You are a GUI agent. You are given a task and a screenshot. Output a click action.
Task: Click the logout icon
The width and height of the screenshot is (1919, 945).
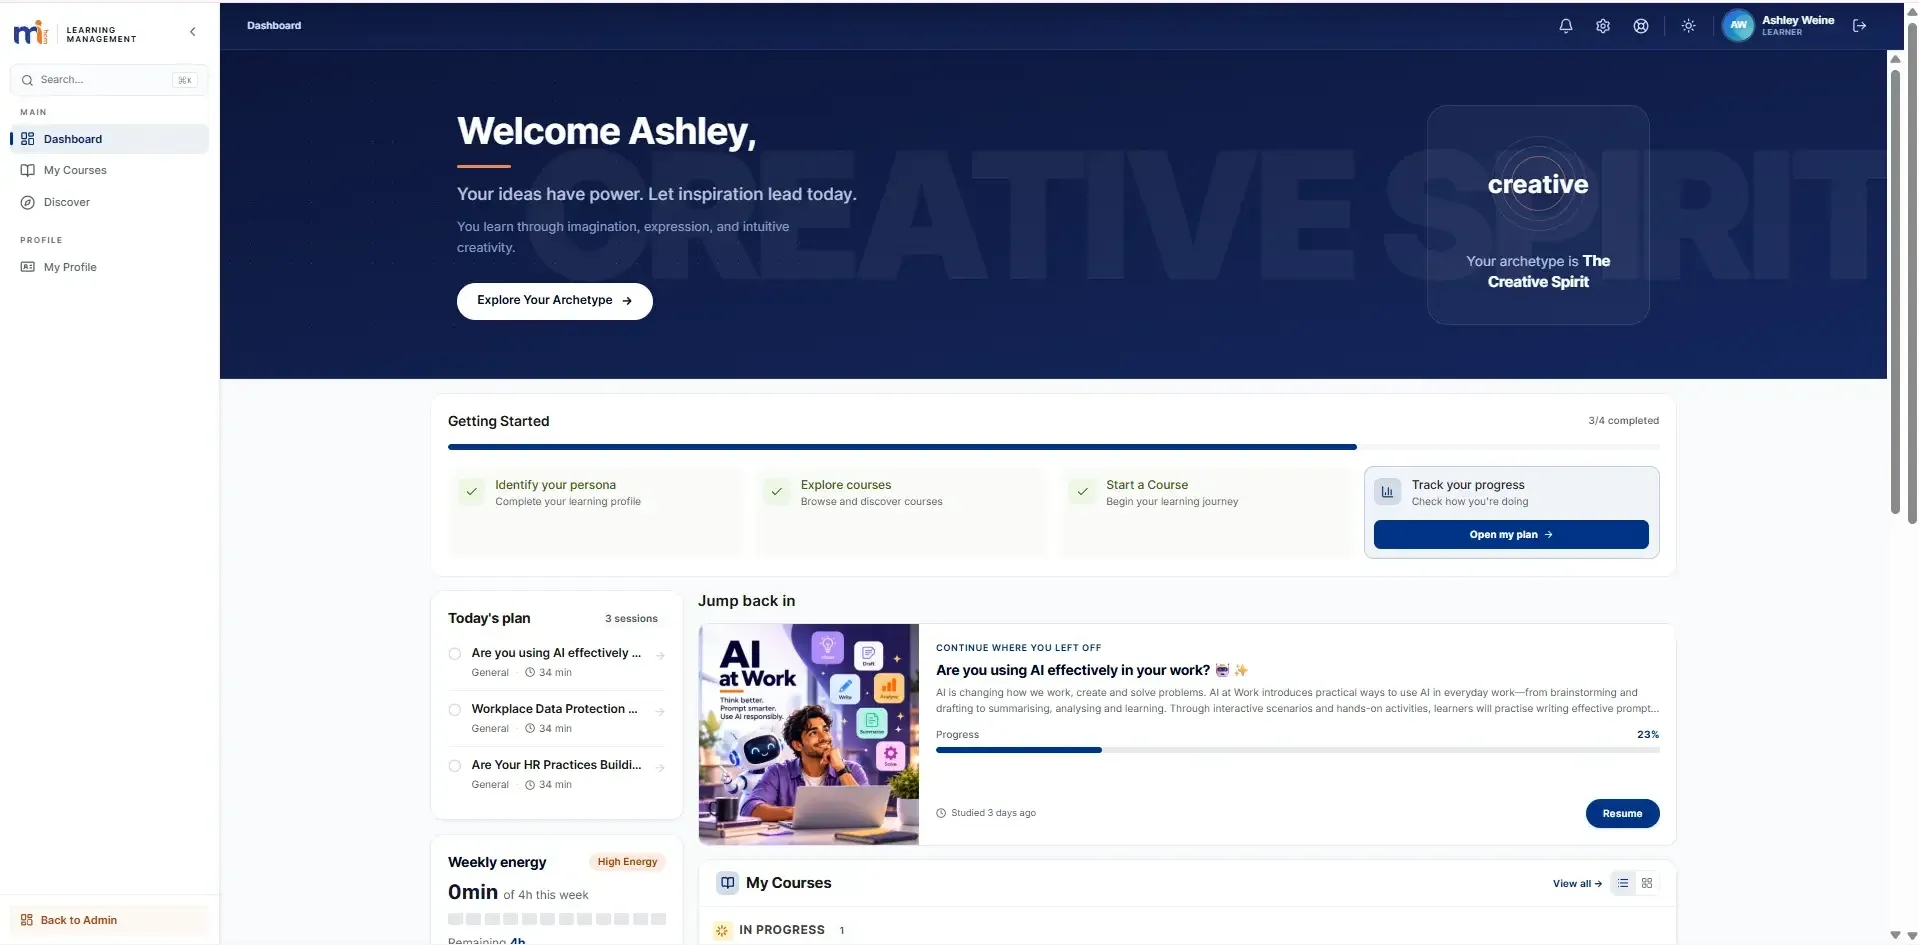tap(1859, 26)
